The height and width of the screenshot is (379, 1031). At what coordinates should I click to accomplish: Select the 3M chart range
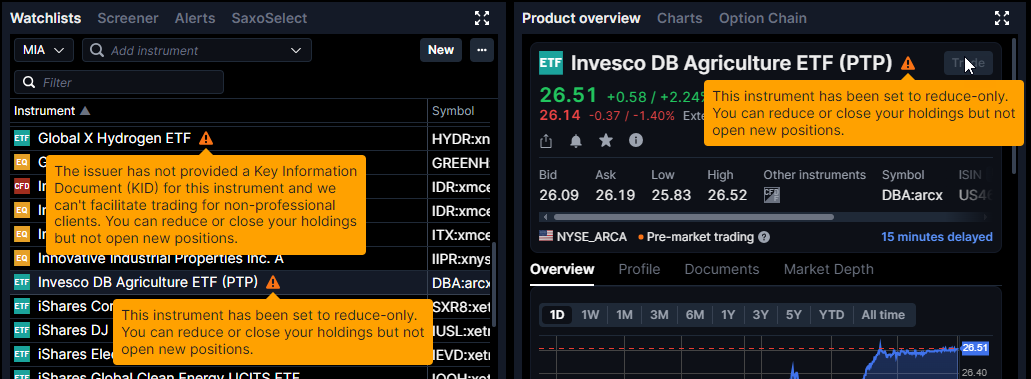click(659, 315)
